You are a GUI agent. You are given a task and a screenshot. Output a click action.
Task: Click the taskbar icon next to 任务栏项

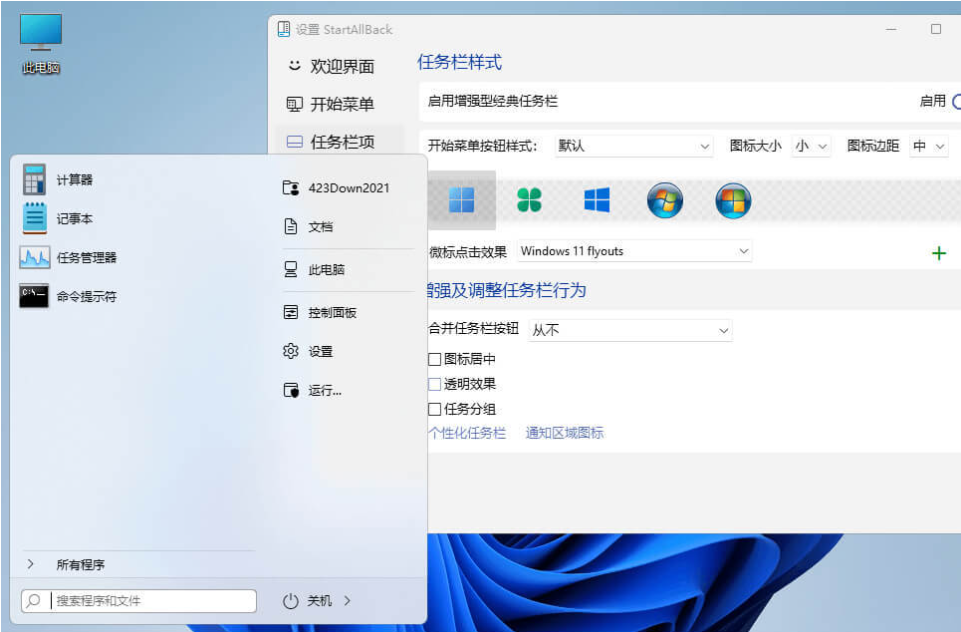pyautogui.click(x=295, y=142)
